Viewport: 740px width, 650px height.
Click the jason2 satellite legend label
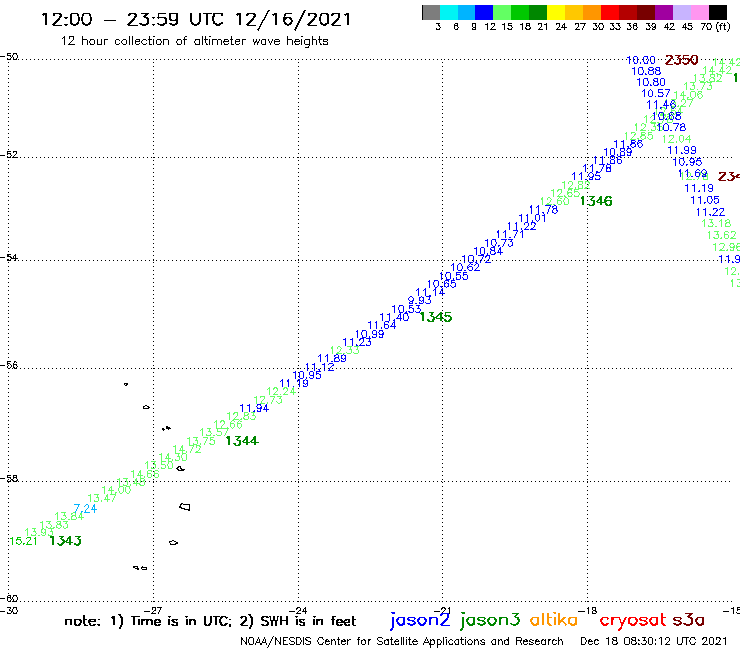420,620
